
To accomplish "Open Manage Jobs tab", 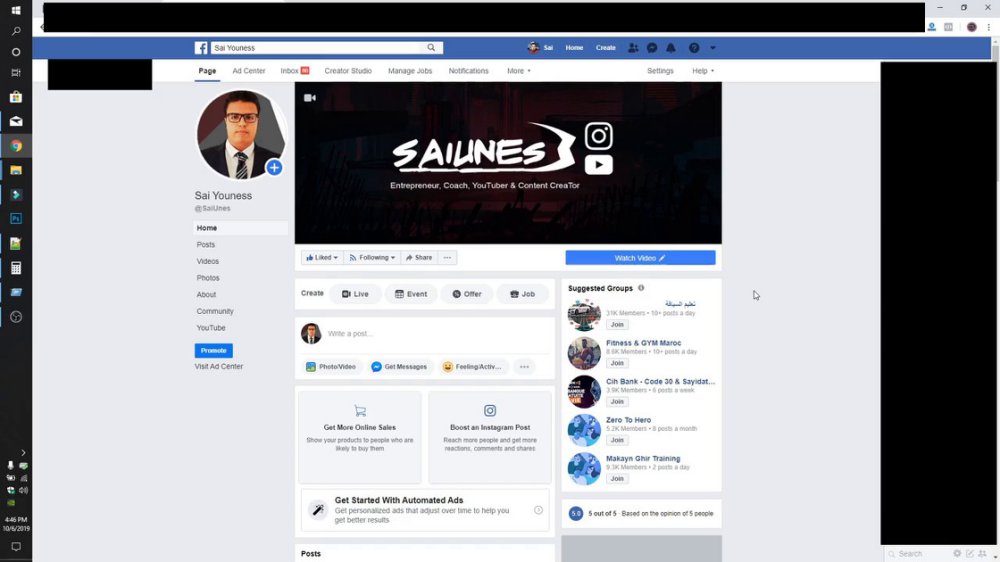I will [x=410, y=71].
